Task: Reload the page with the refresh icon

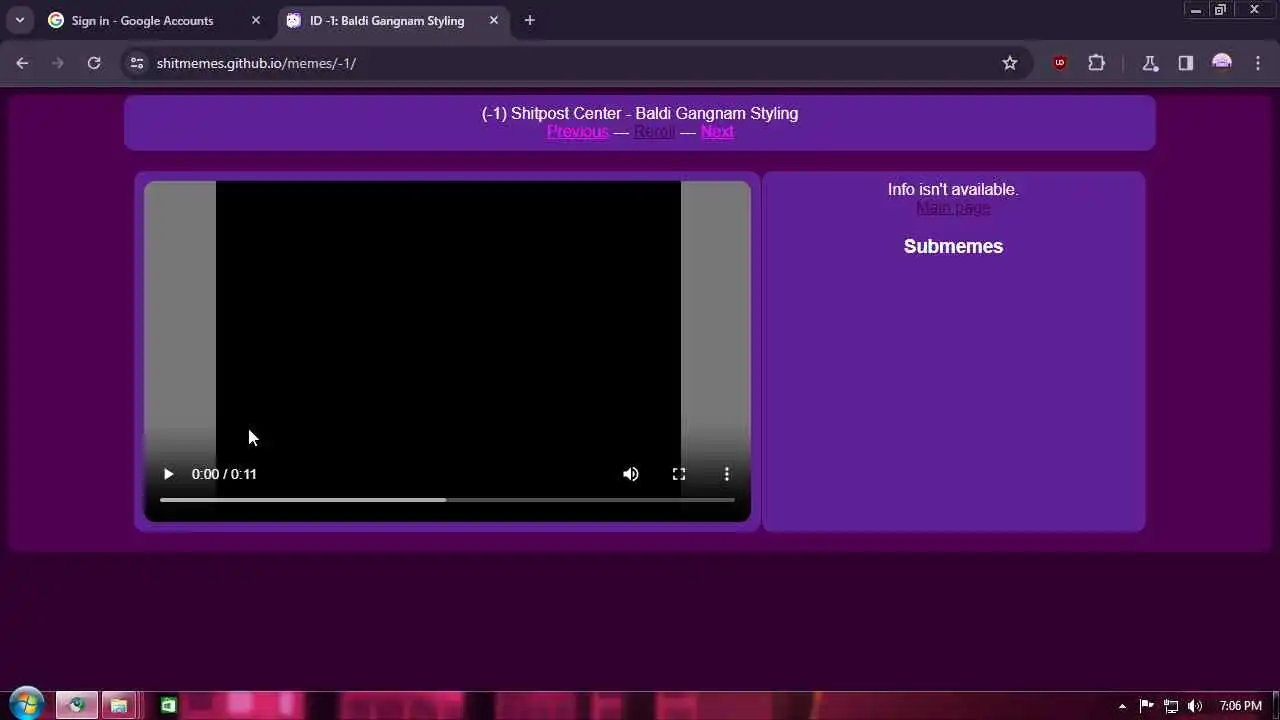Action: 94,63
